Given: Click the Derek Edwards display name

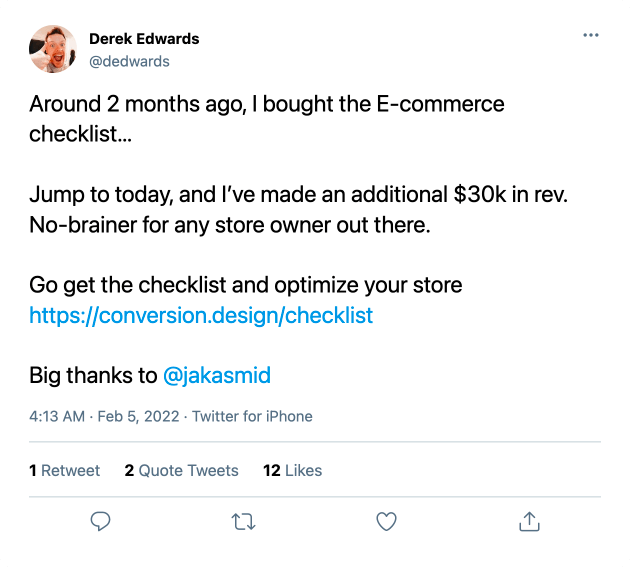Looking at the screenshot, I should point(144,39).
